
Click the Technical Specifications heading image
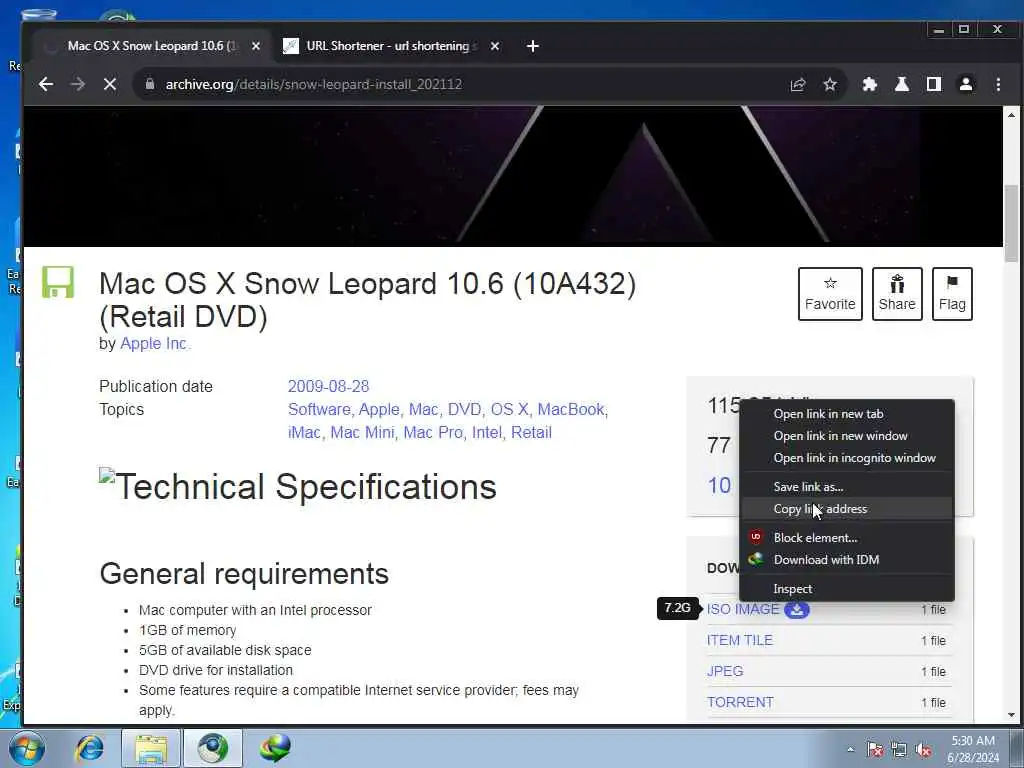107,475
